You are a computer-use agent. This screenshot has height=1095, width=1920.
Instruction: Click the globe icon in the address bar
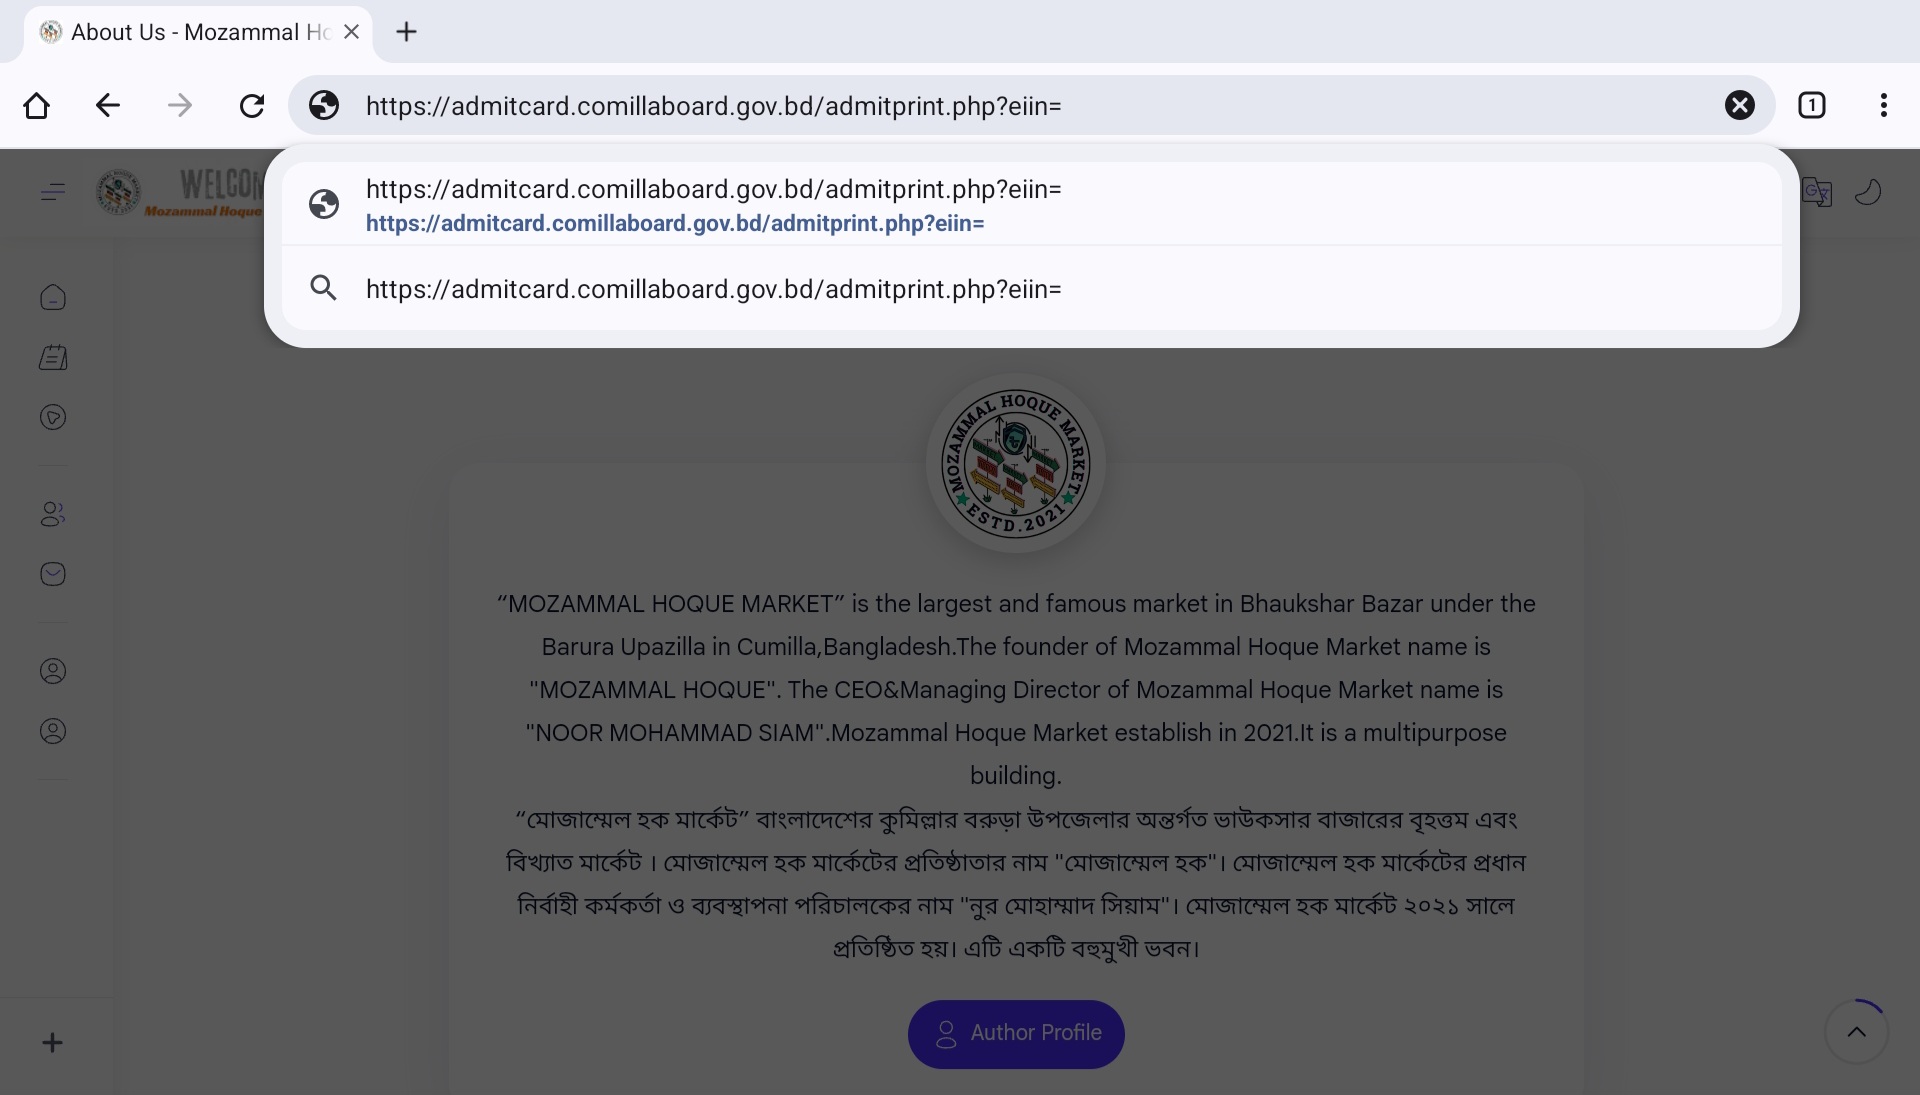tap(324, 105)
